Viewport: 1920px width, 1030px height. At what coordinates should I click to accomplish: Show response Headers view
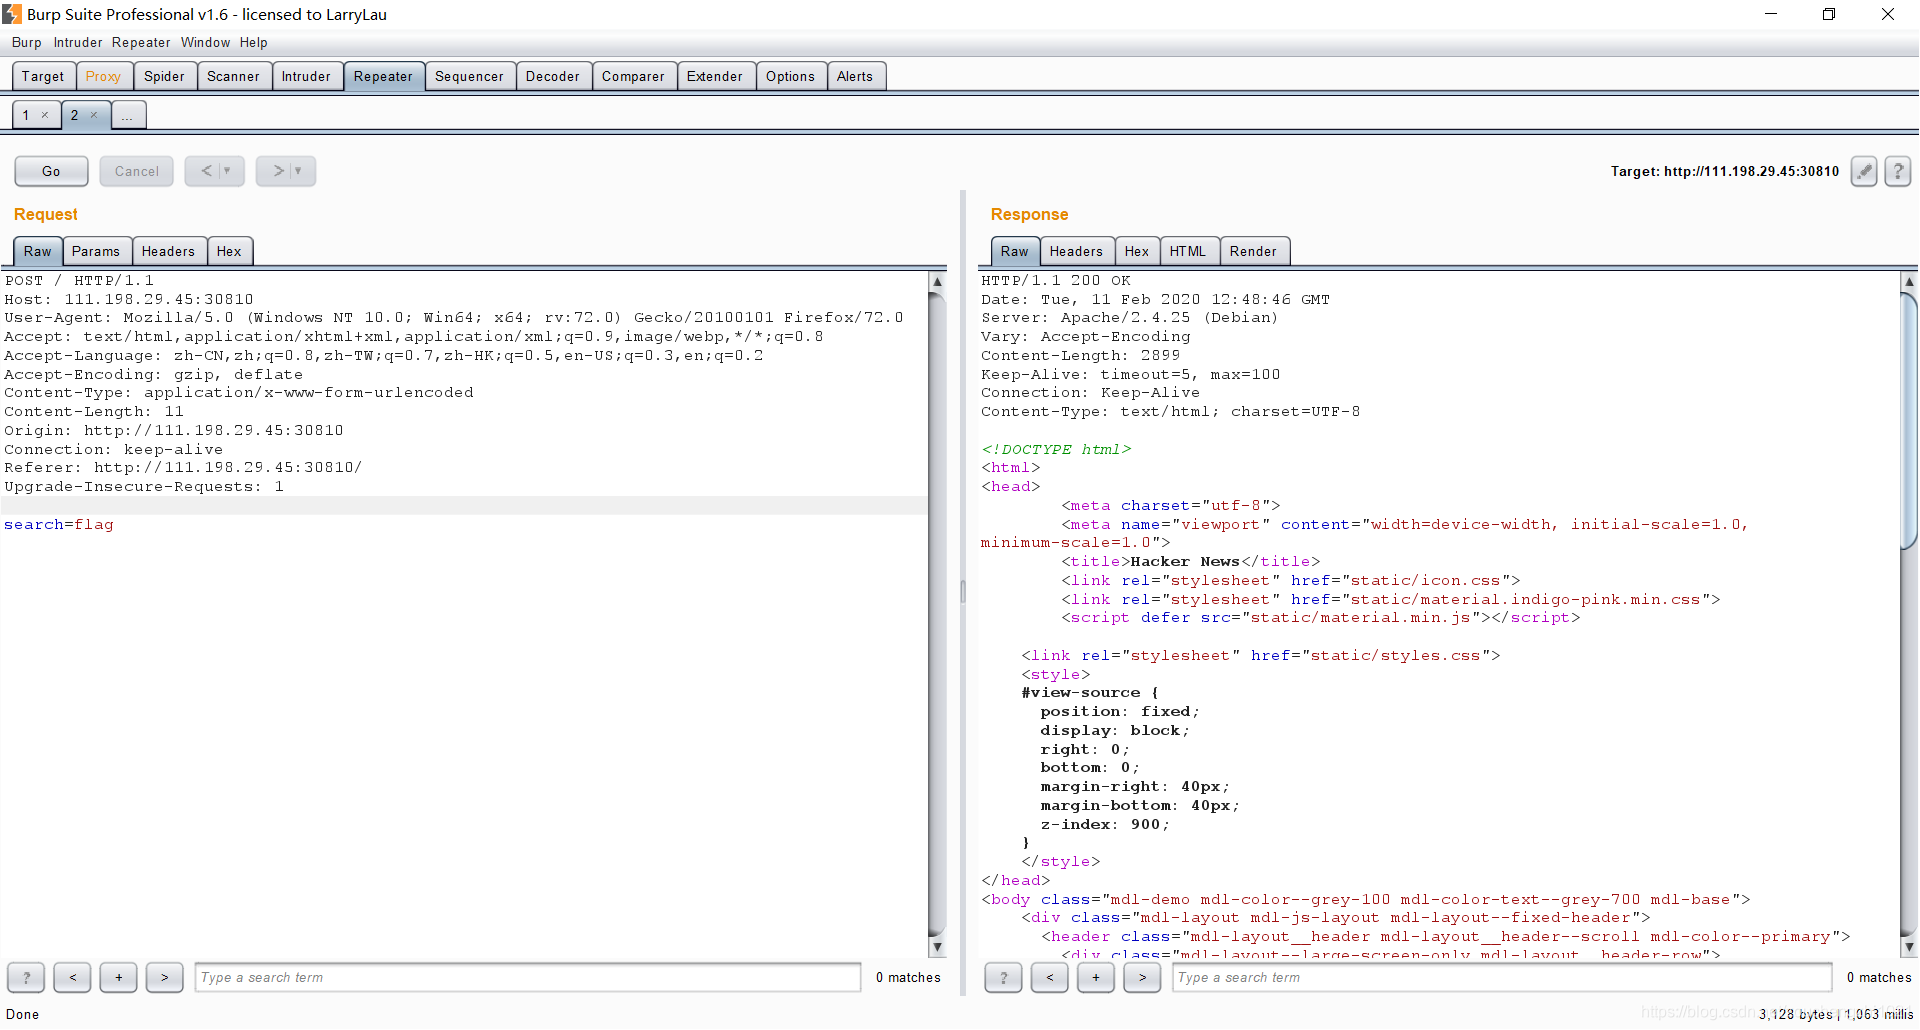coord(1077,251)
